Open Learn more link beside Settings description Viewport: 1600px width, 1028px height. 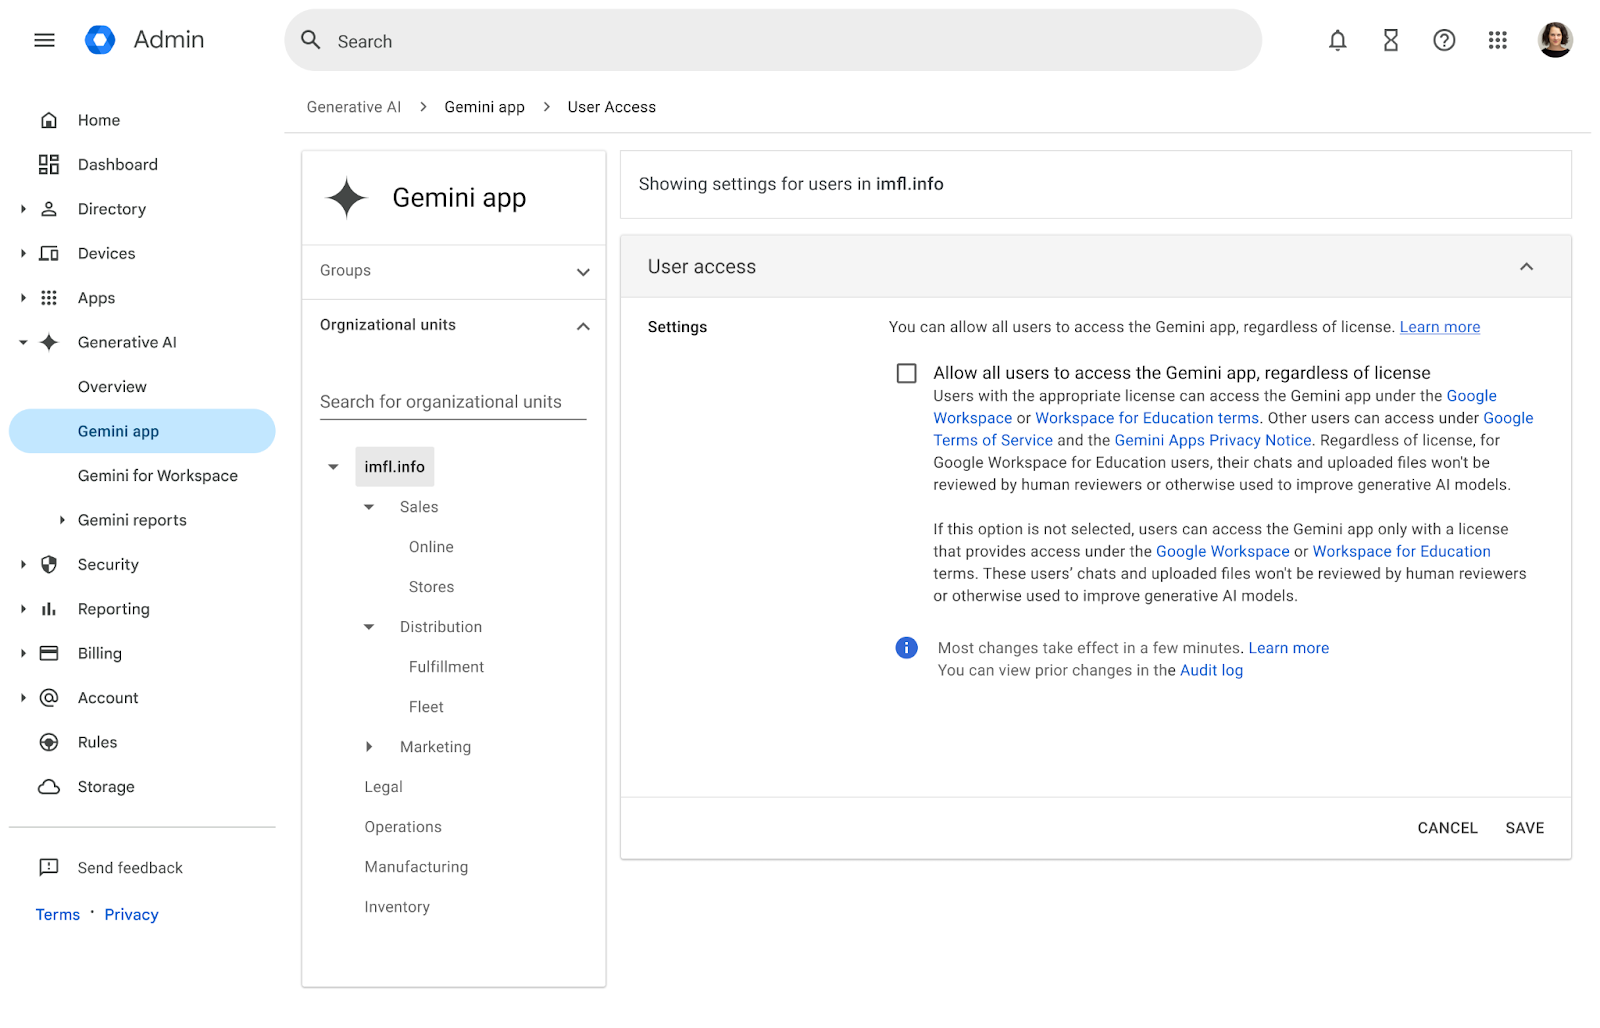click(x=1439, y=327)
